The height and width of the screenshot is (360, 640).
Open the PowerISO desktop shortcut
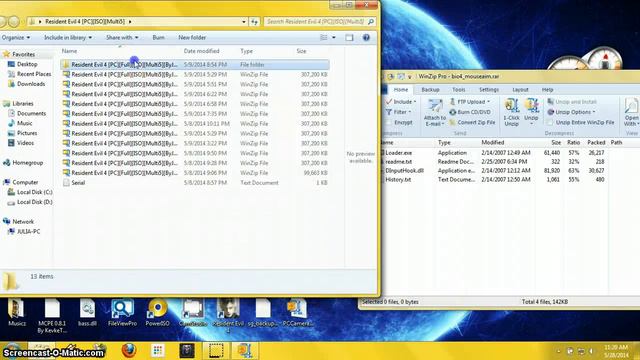[x=157, y=313]
